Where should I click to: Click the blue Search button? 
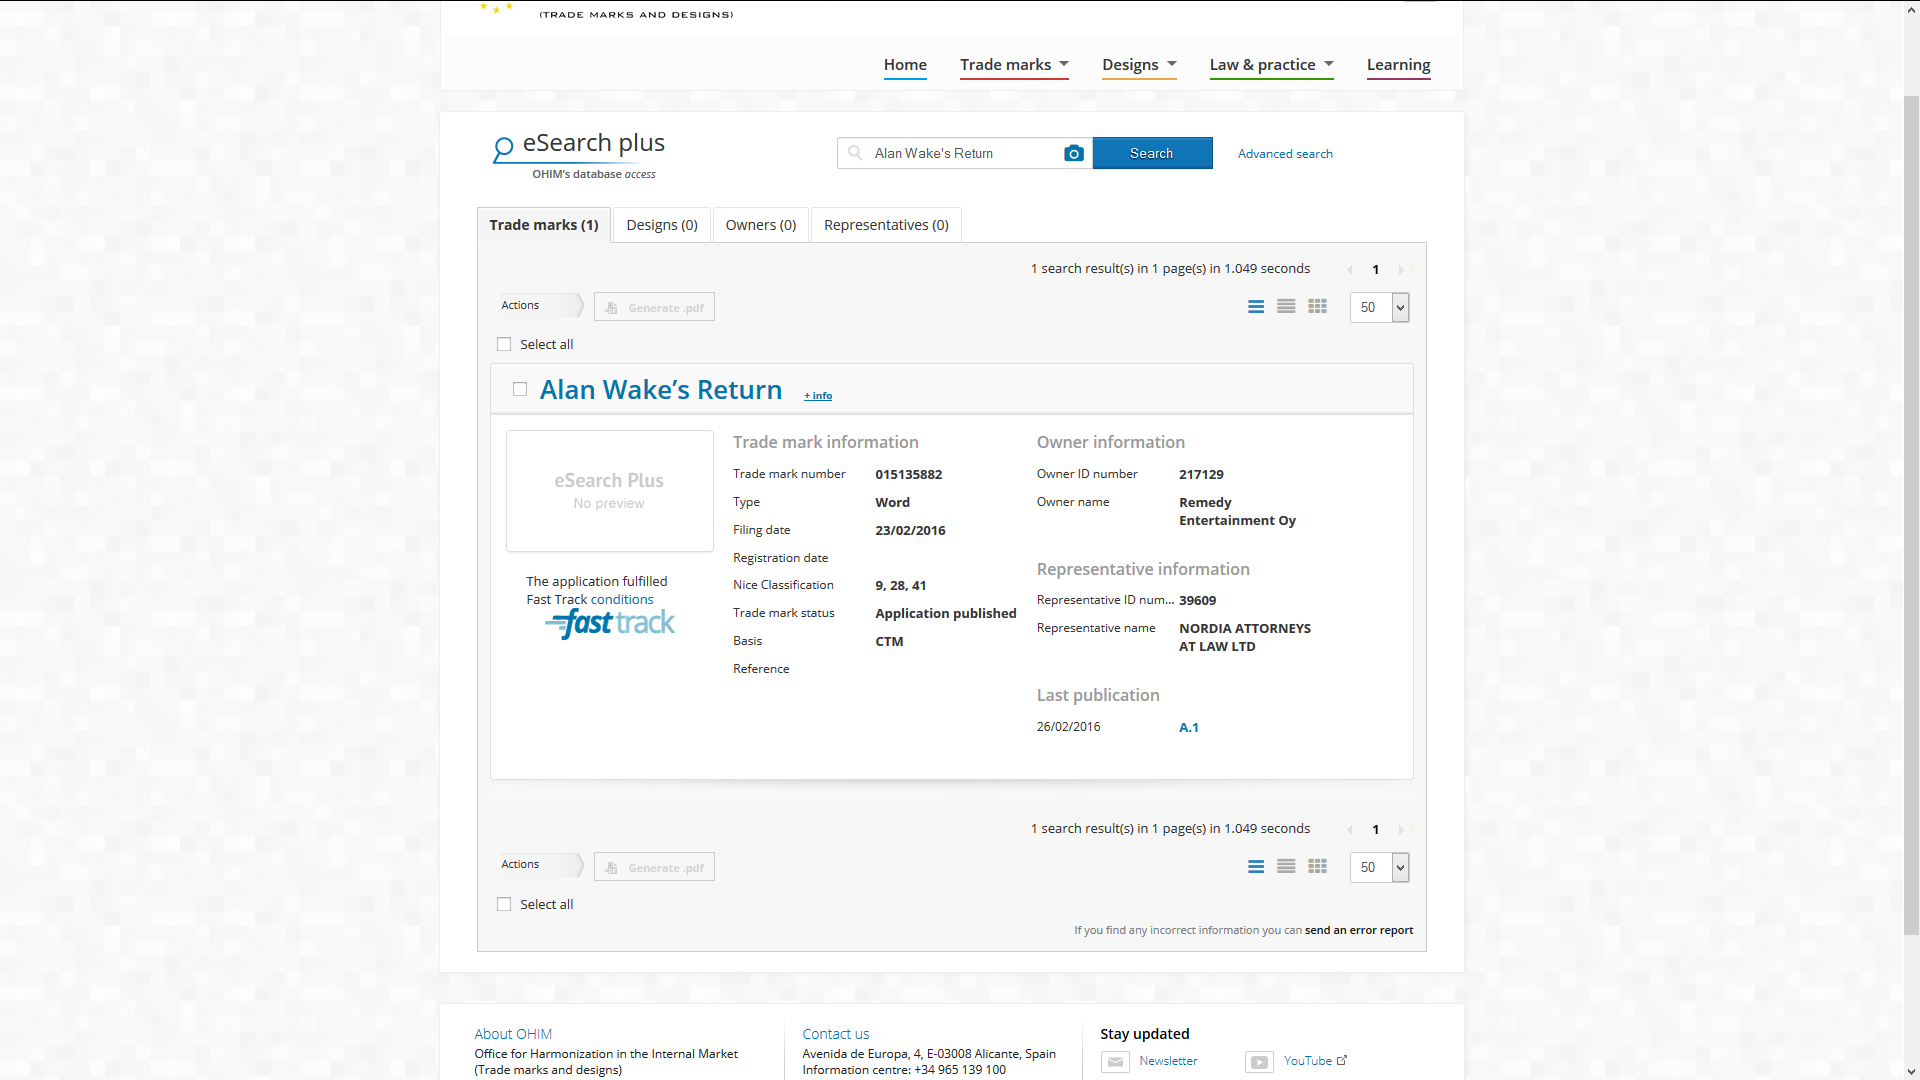click(x=1151, y=153)
